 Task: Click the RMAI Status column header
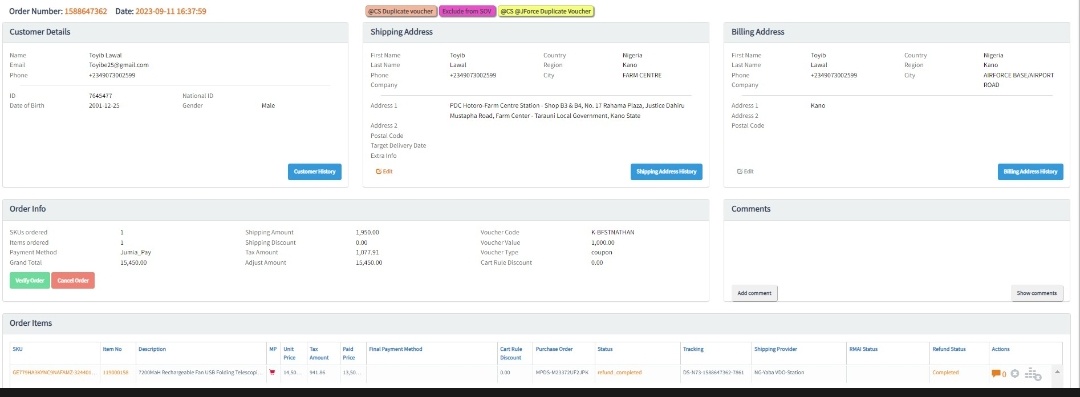[864, 349]
